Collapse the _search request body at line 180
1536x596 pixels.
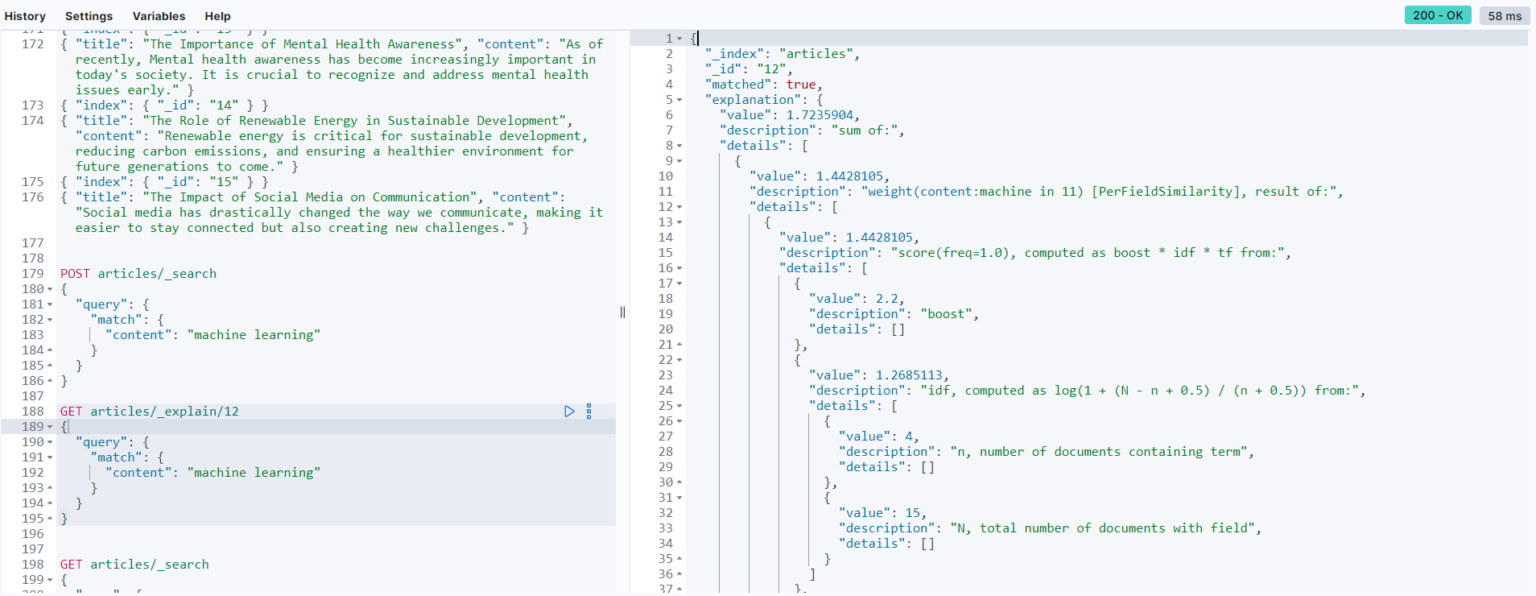click(48, 288)
